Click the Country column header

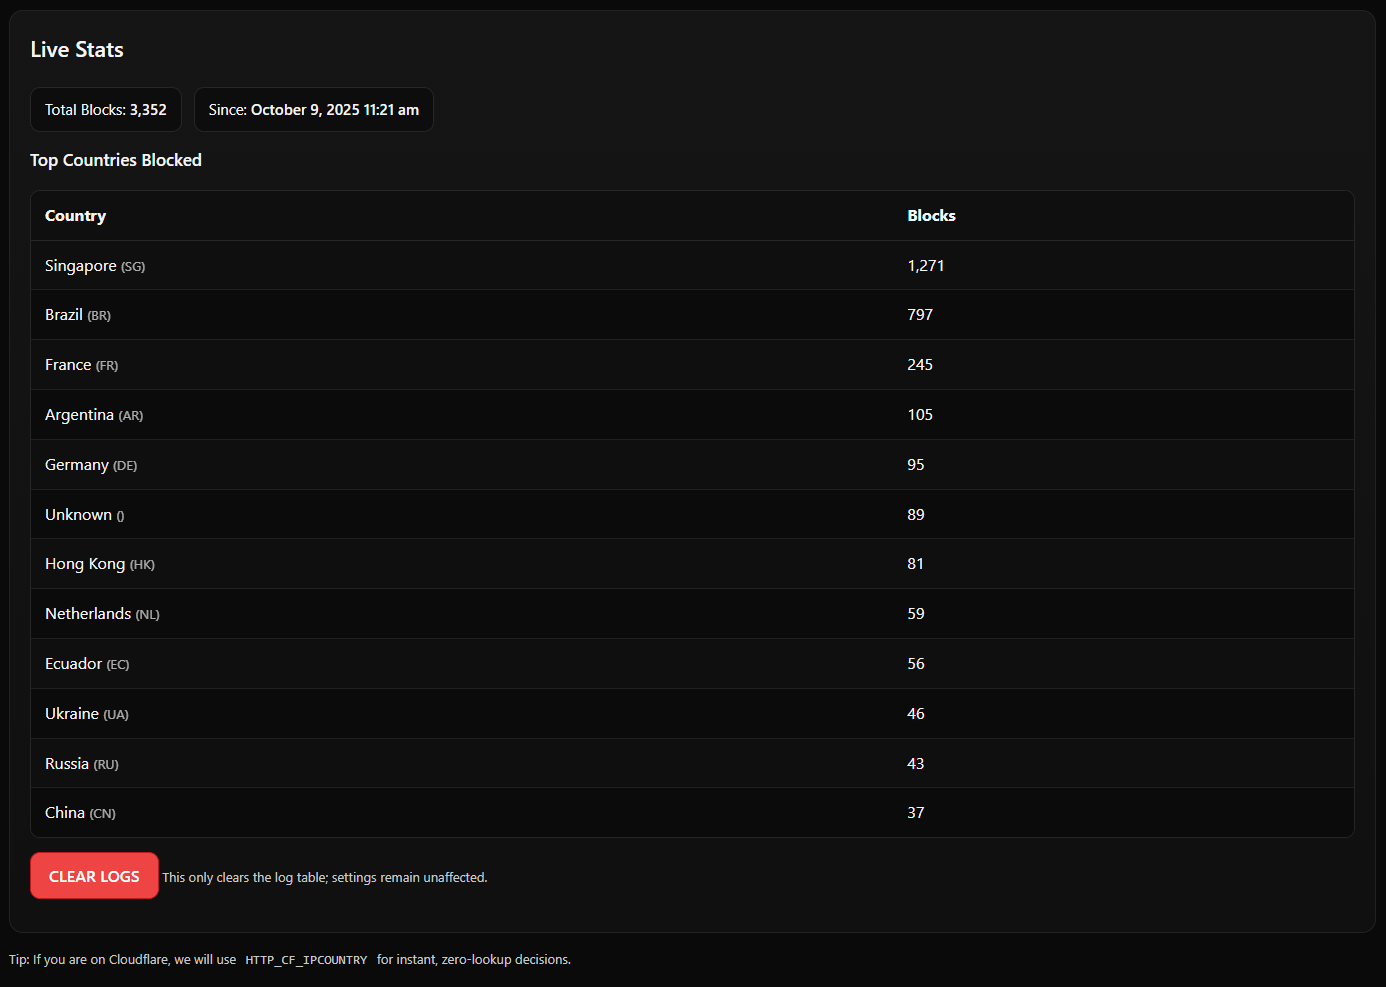point(75,216)
